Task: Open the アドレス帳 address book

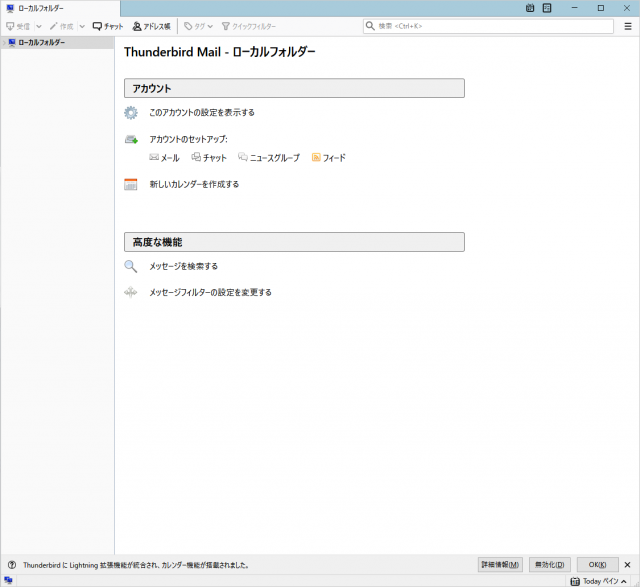Action: (151, 26)
